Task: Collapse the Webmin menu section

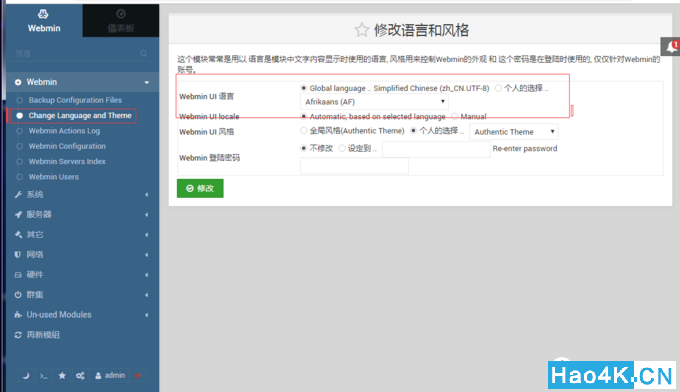Action: (147, 82)
